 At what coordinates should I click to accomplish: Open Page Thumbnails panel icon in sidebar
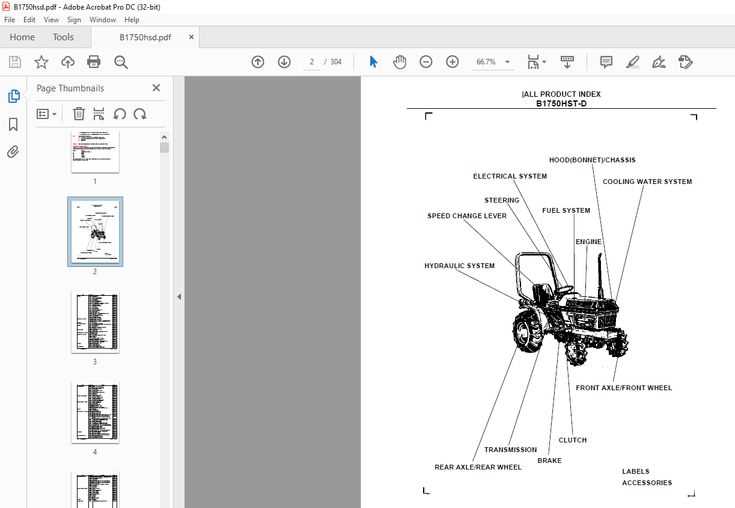[14, 96]
